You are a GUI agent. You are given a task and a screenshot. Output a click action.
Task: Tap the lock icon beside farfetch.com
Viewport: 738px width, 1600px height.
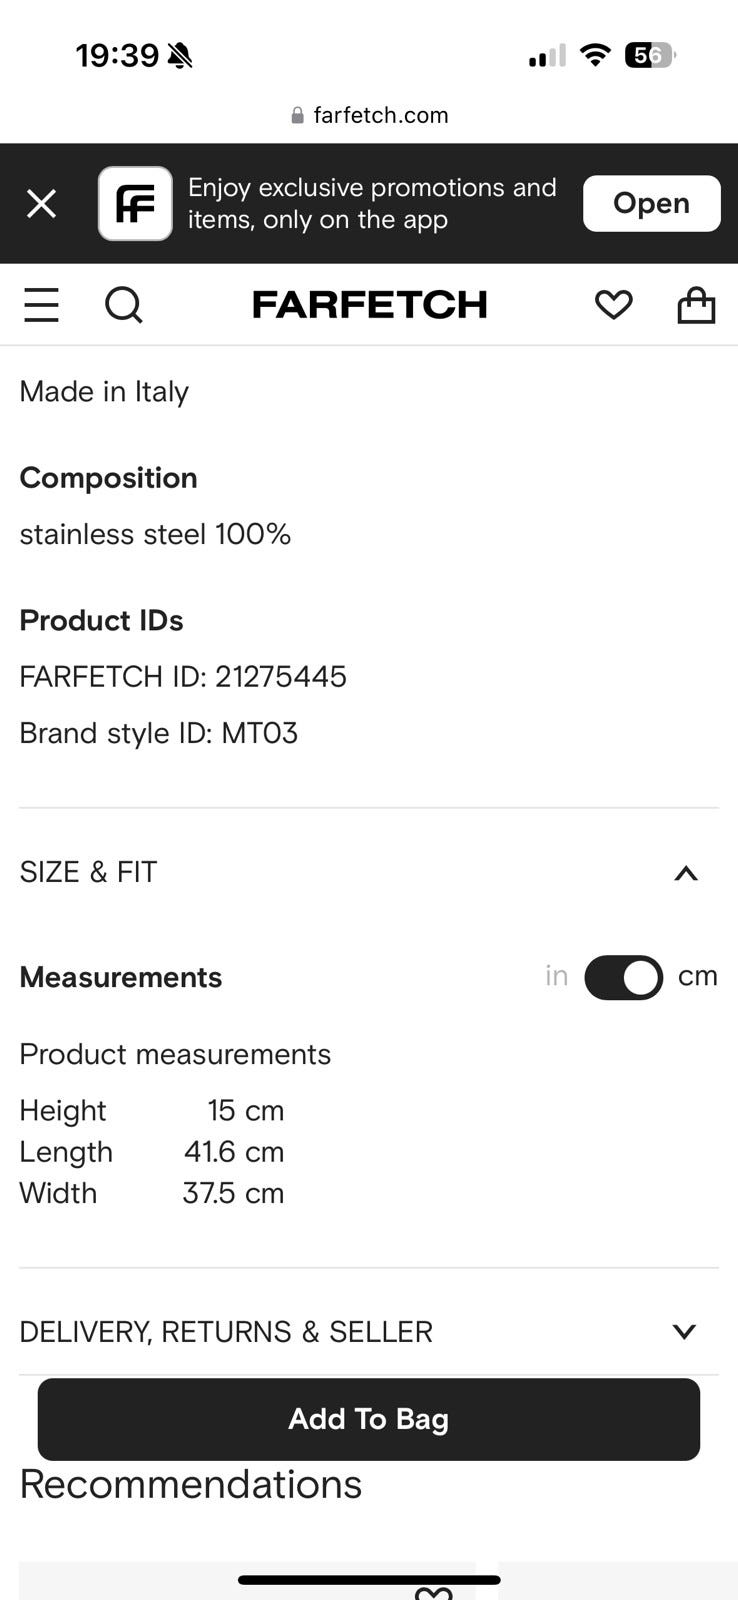tap(297, 116)
